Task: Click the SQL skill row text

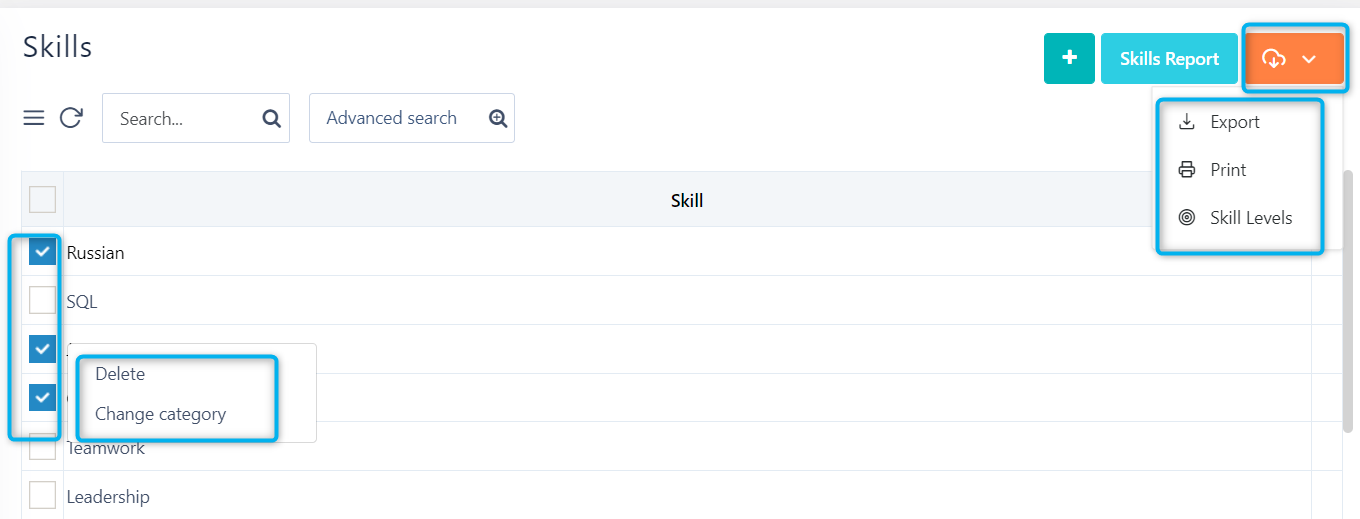Action: pyautogui.click(x=82, y=301)
